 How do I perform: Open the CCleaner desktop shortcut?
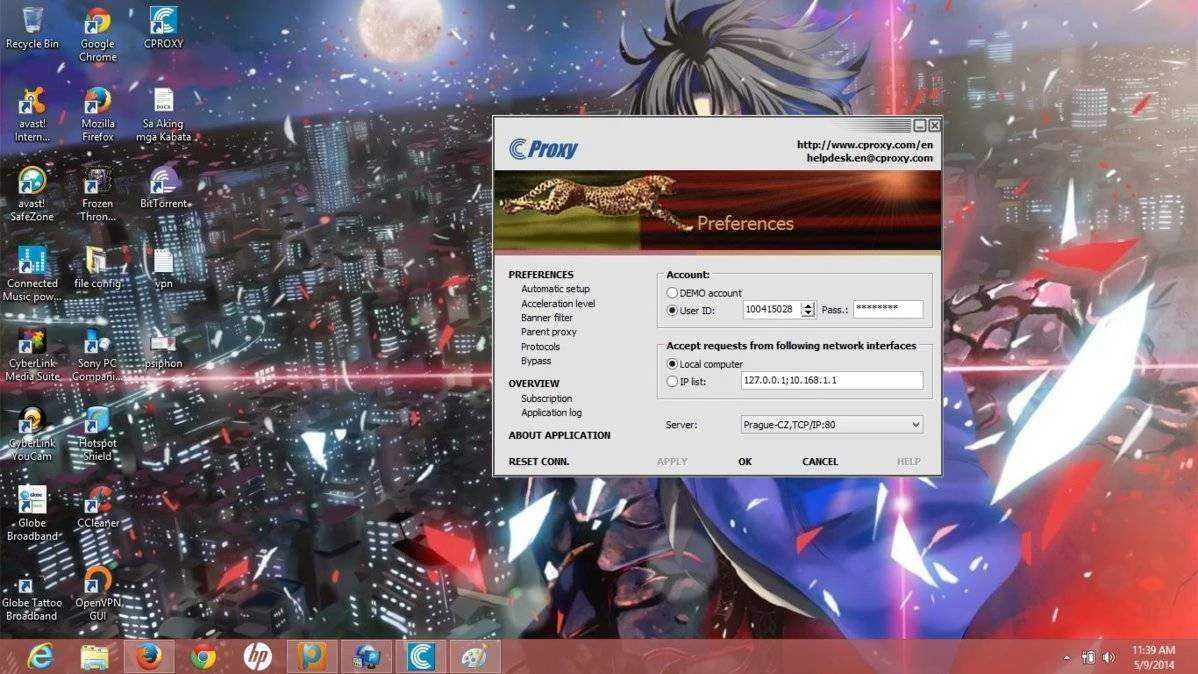[x=98, y=507]
